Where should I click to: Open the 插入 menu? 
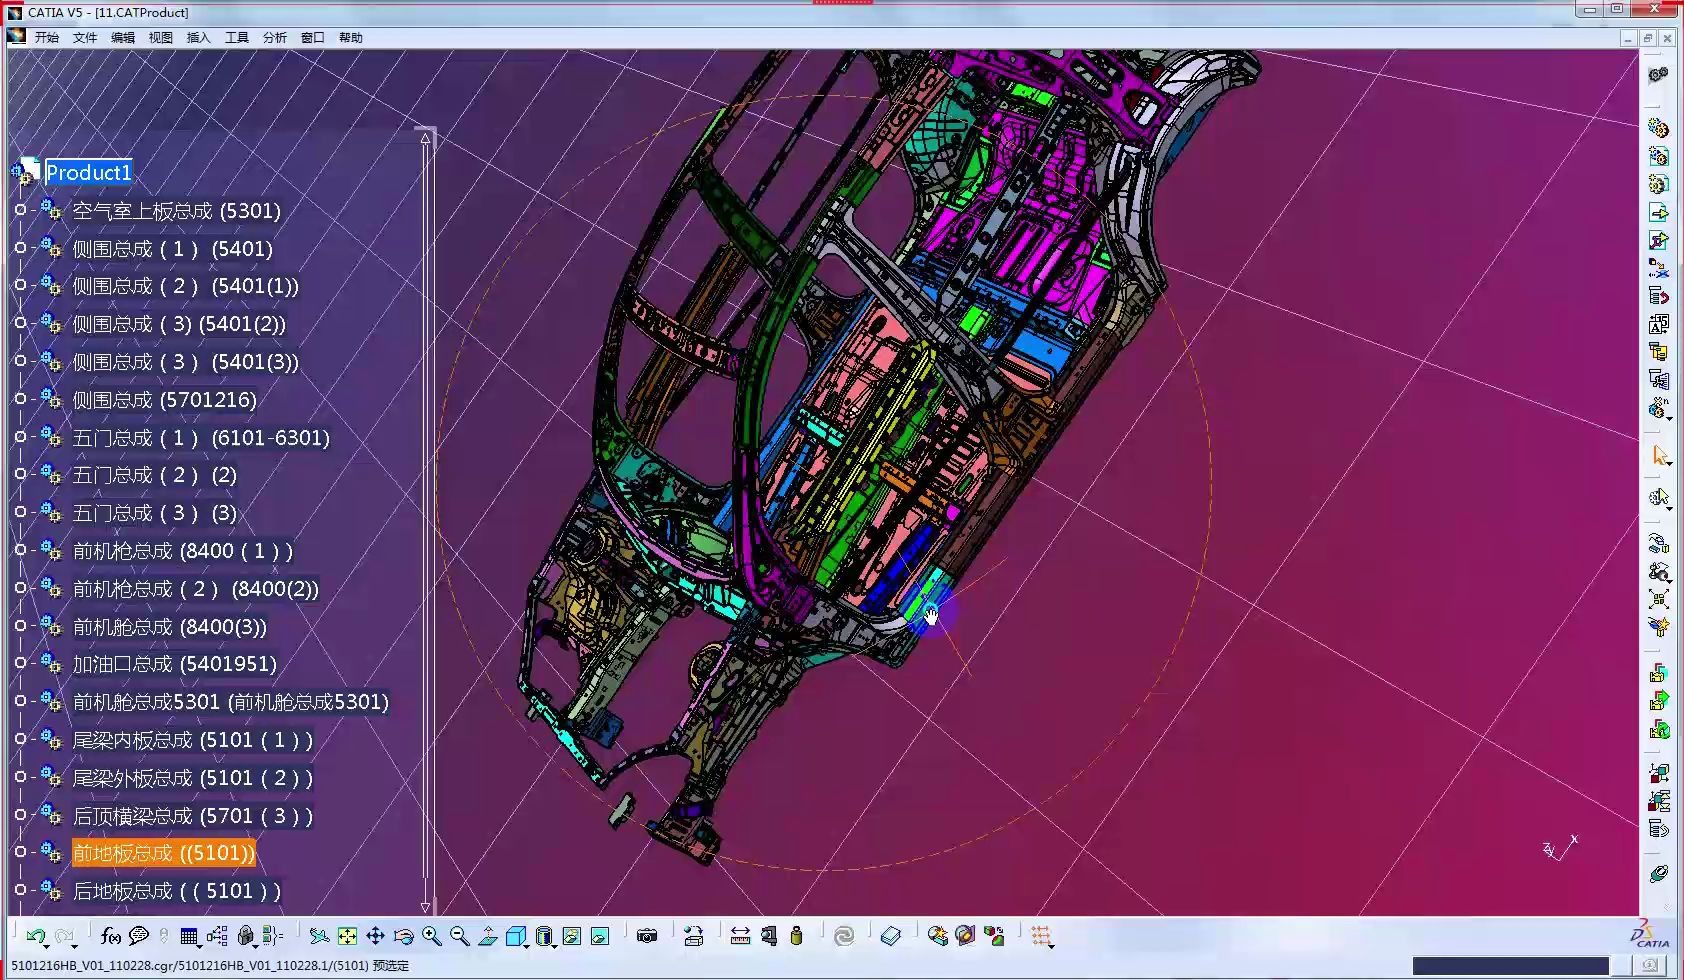199,37
